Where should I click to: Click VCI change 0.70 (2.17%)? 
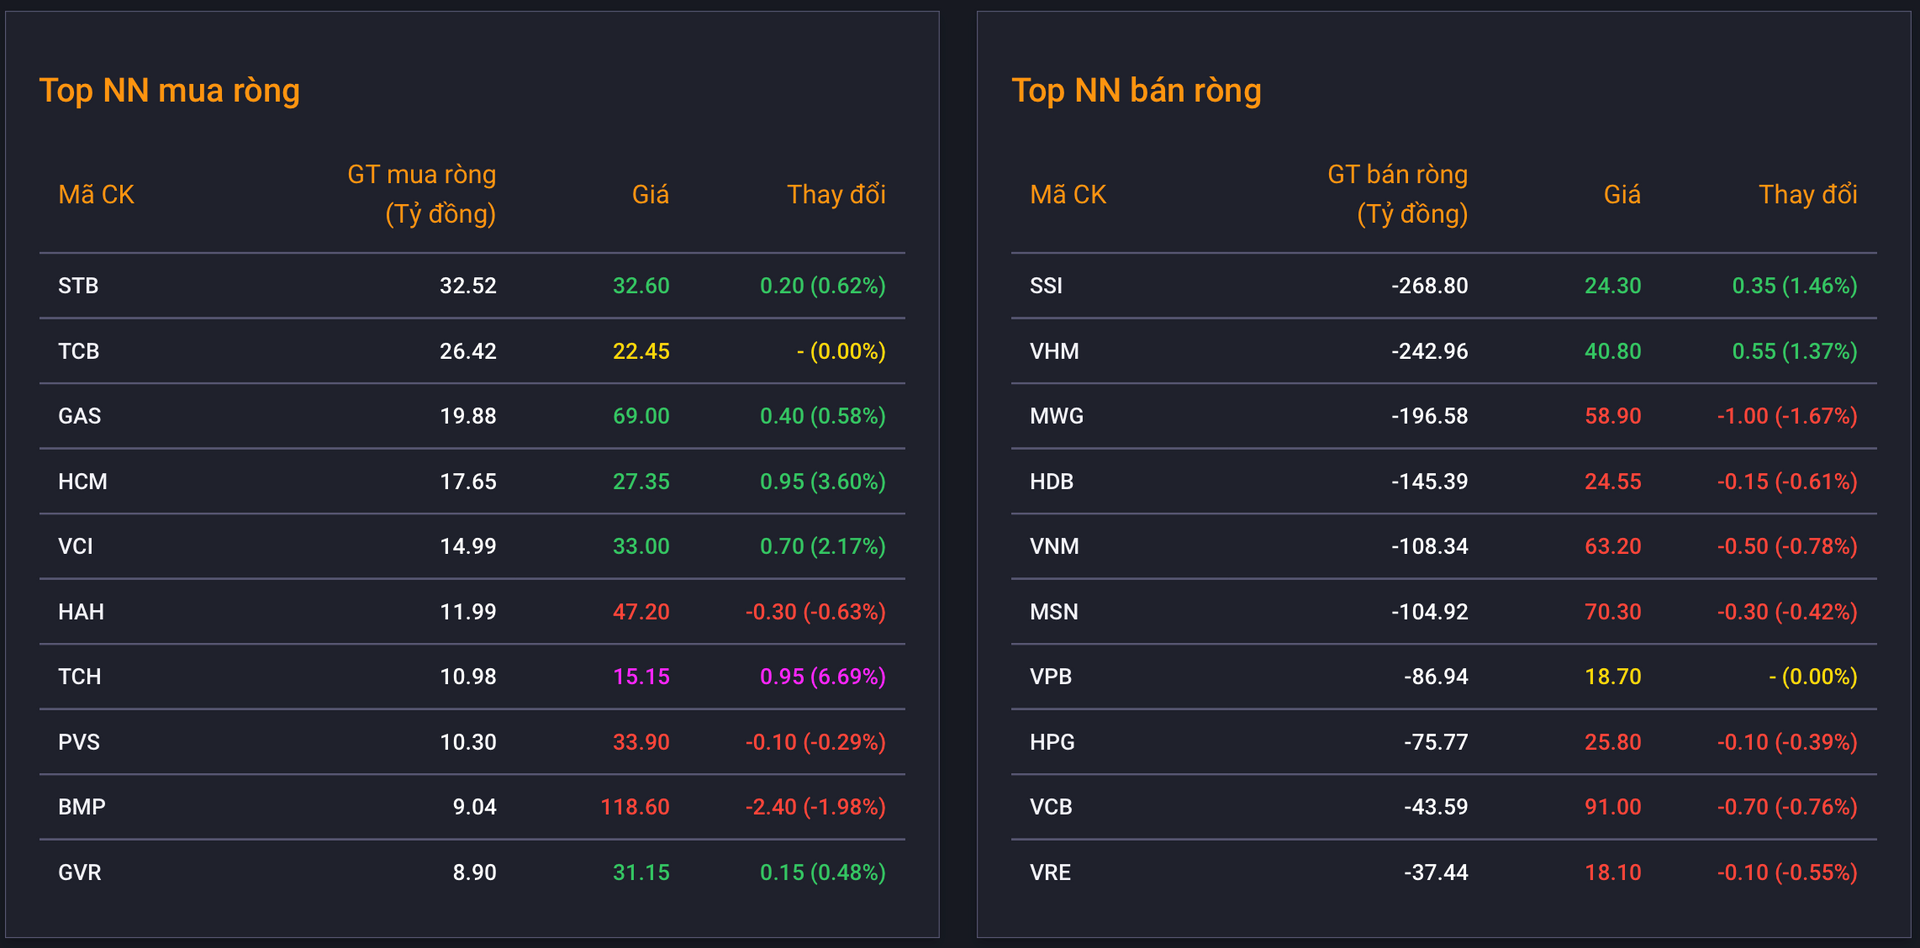pos(823,546)
